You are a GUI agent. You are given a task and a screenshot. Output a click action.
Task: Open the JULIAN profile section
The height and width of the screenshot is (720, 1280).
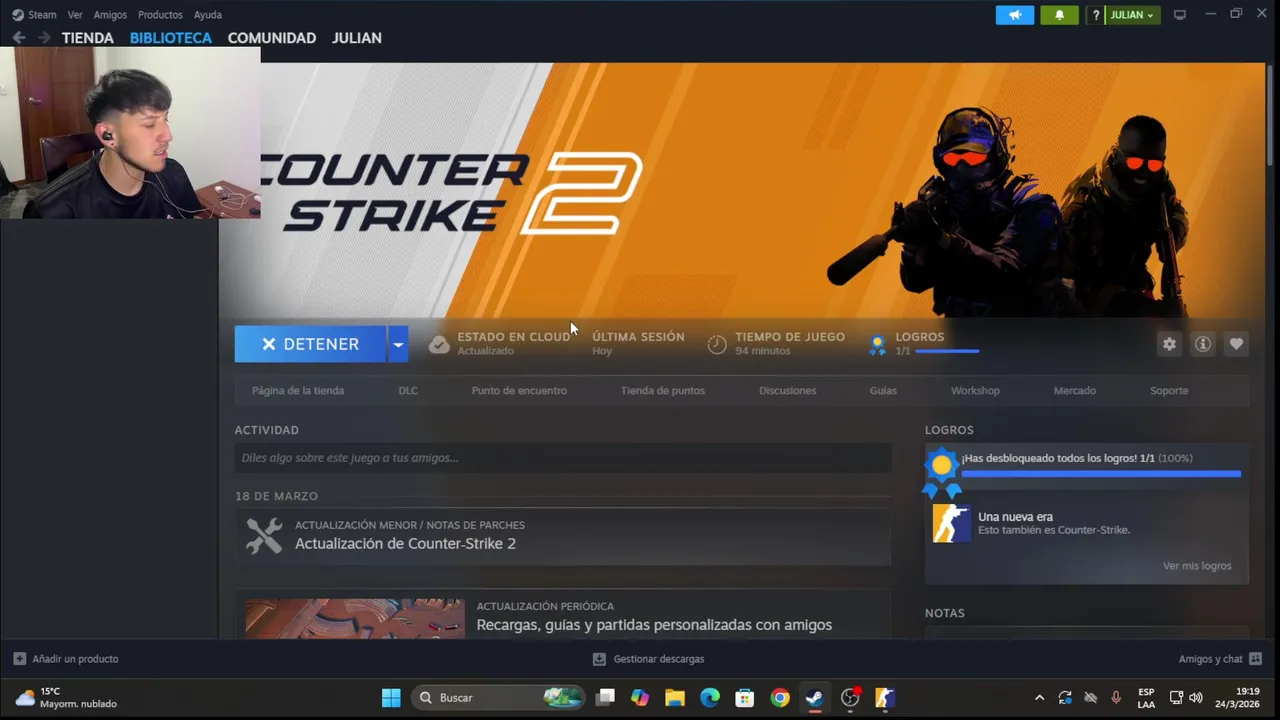(x=357, y=38)
